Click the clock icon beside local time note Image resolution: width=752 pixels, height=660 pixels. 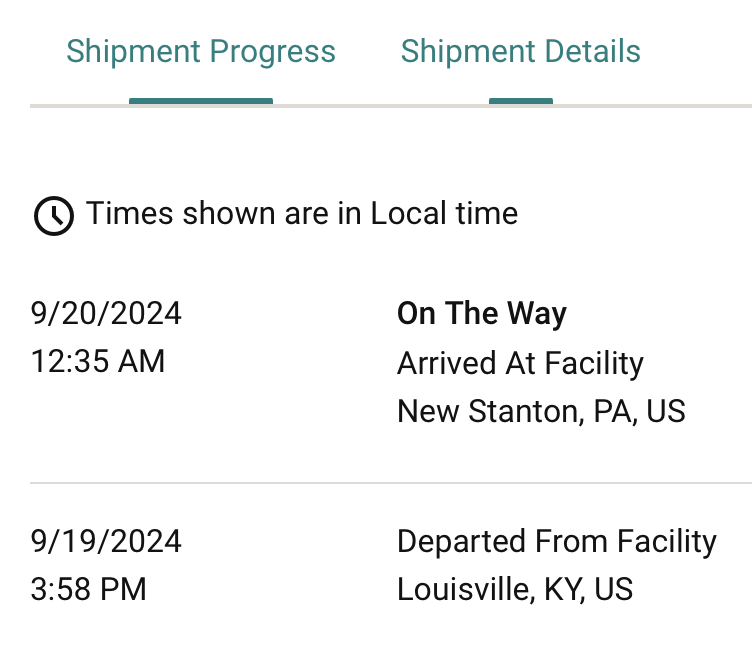pos(54,215)
